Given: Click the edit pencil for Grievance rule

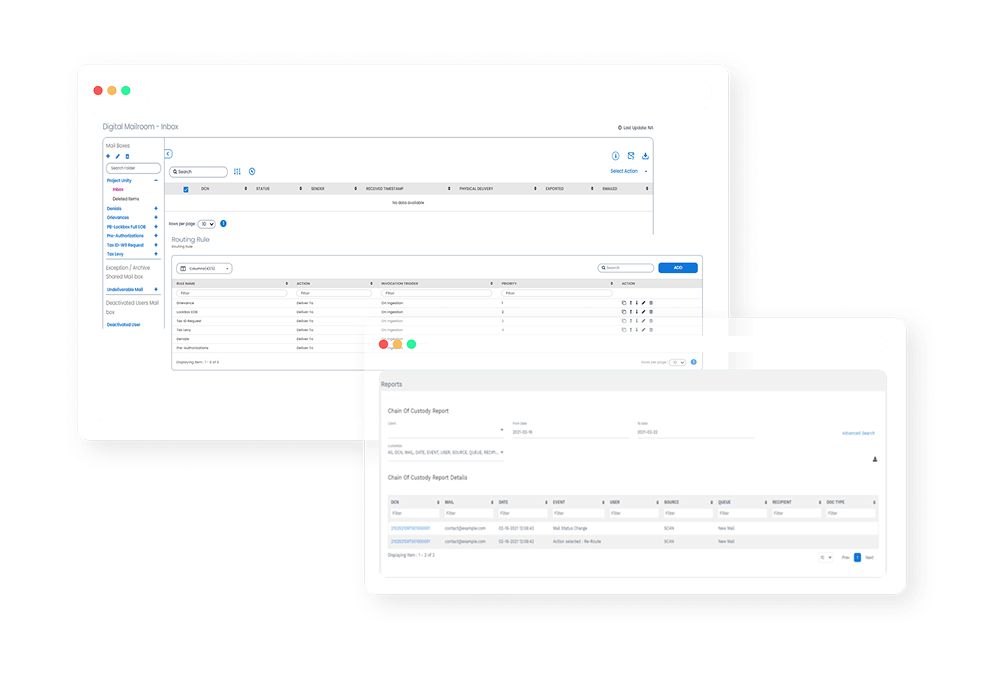Looking at the screenshot, I should (x=642, y=302).
